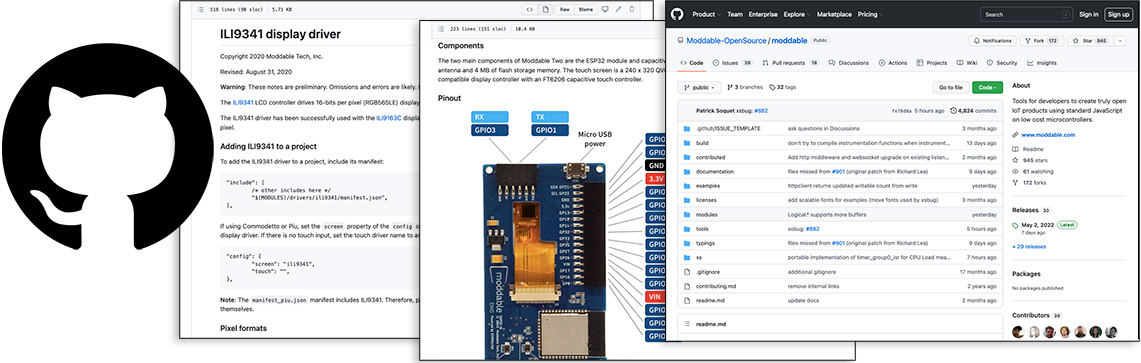Switch to the Security tab

(x=1002, y=63)
